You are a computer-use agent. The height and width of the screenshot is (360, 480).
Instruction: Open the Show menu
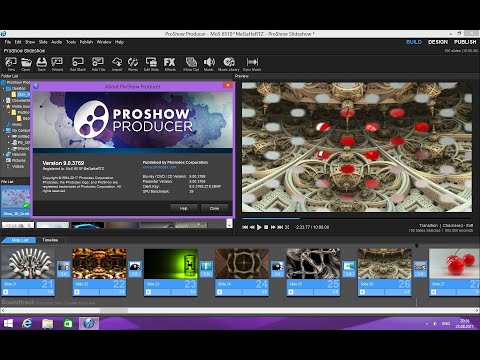[x=30, y=42]
